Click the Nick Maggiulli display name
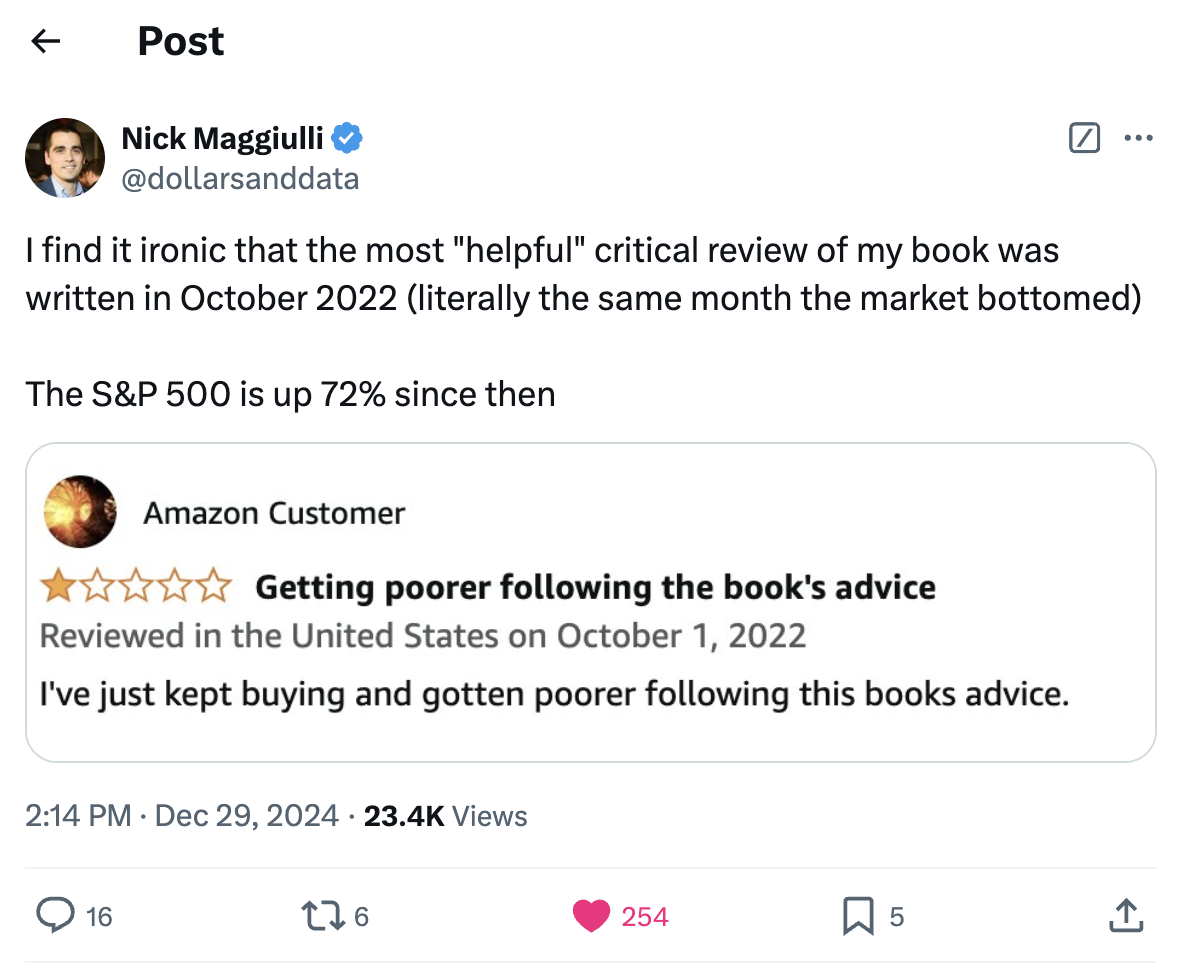The image size is (1180, 966). [x=222, y=138]
